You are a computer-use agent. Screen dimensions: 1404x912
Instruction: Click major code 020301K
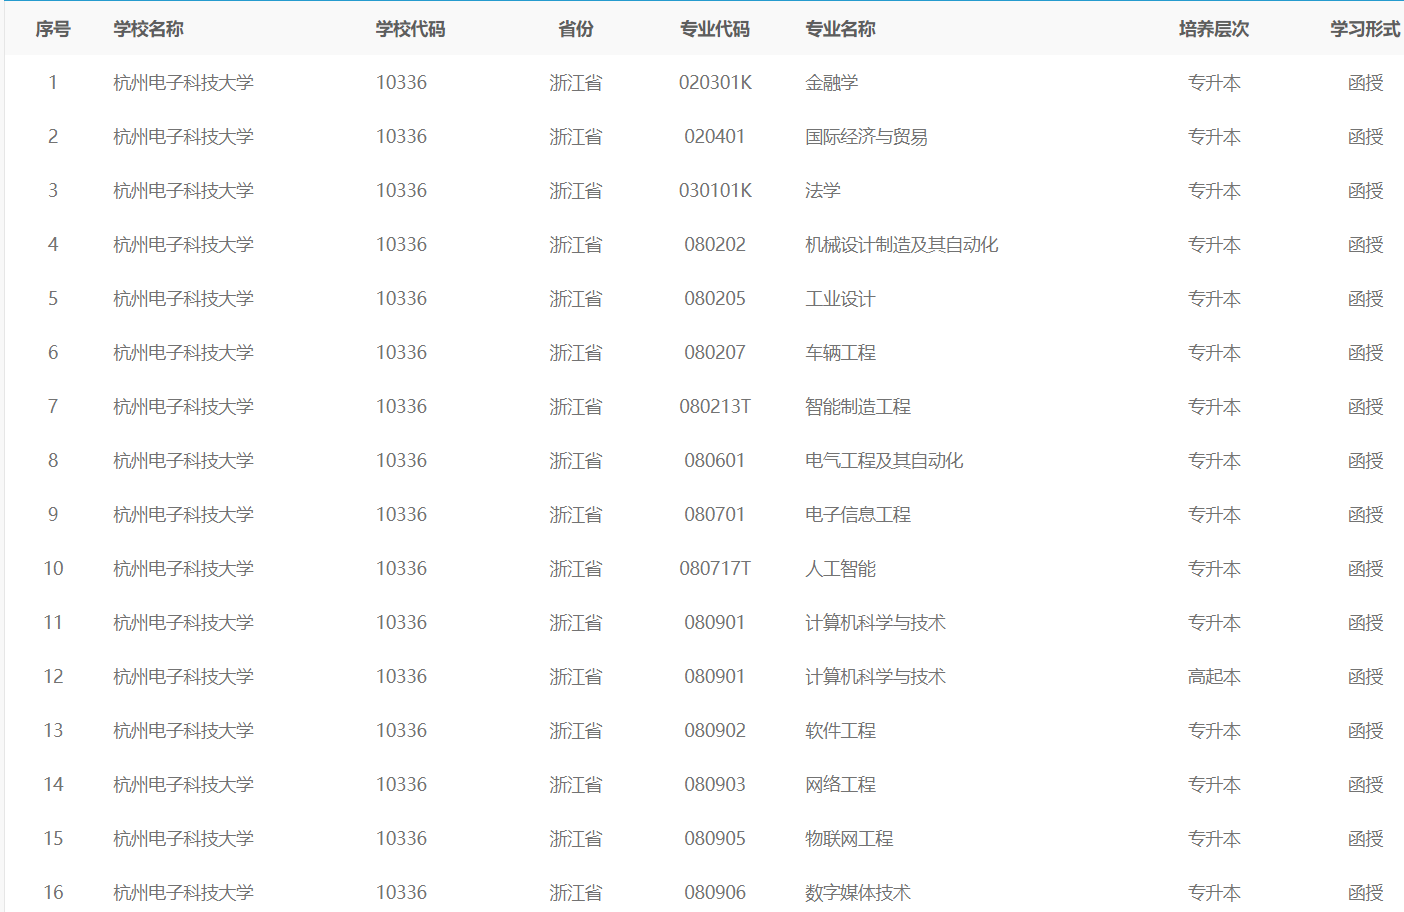point(715,83)
